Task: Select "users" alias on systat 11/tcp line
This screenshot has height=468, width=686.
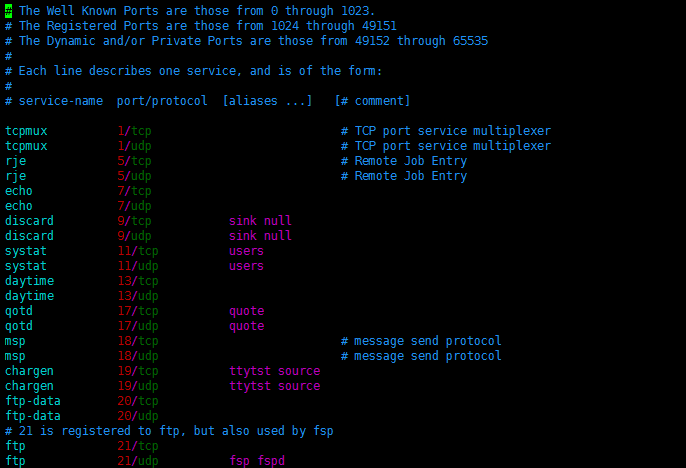Action: tap(246, 251)
